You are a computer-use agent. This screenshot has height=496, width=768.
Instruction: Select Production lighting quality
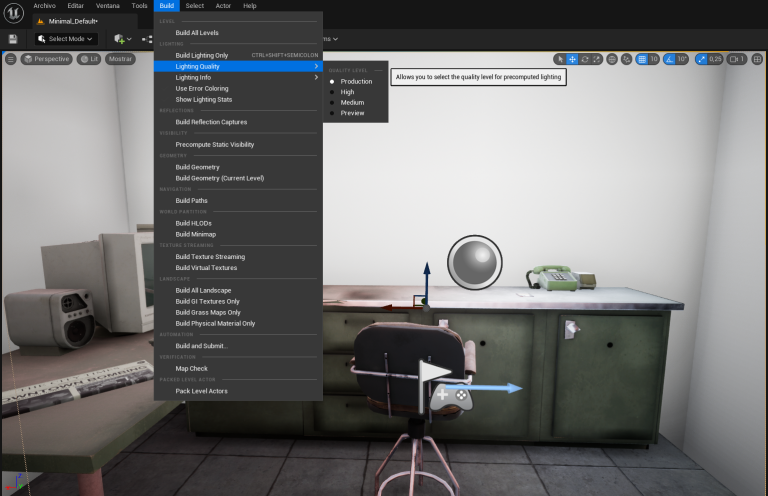pos(356,81)
